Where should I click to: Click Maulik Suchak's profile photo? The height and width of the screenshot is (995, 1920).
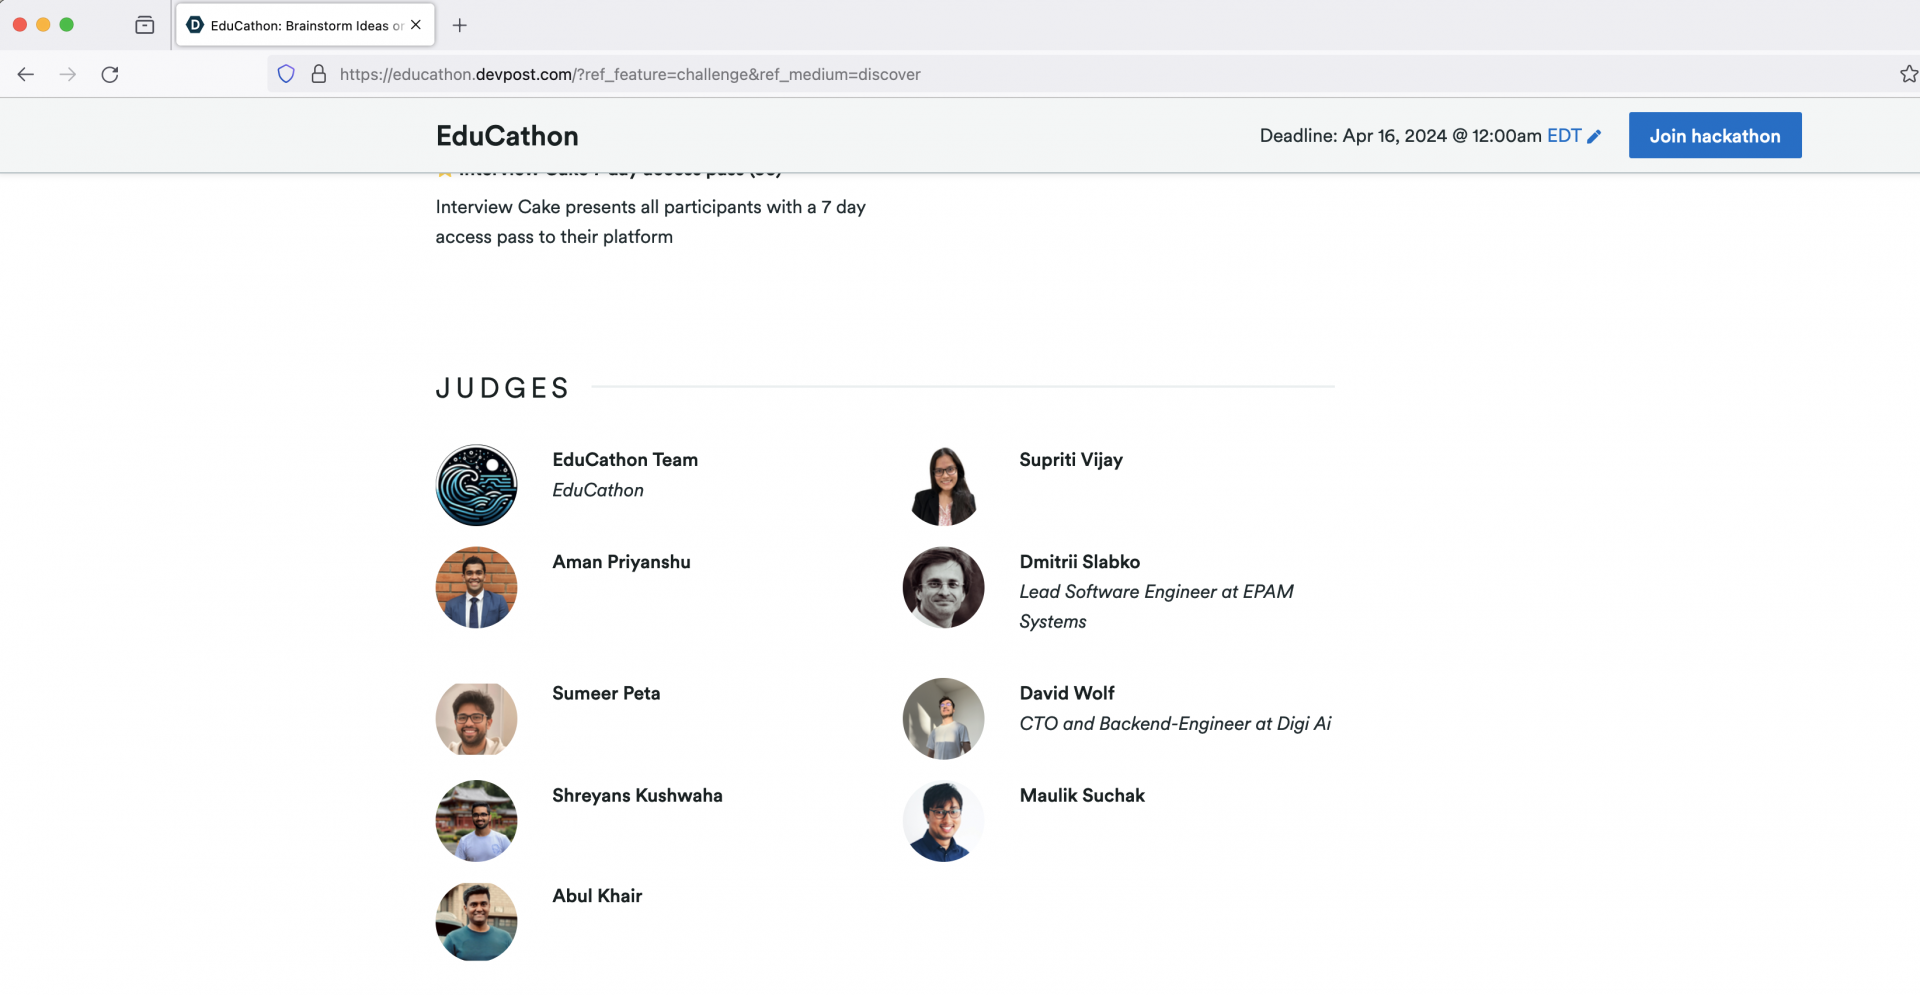944,821
